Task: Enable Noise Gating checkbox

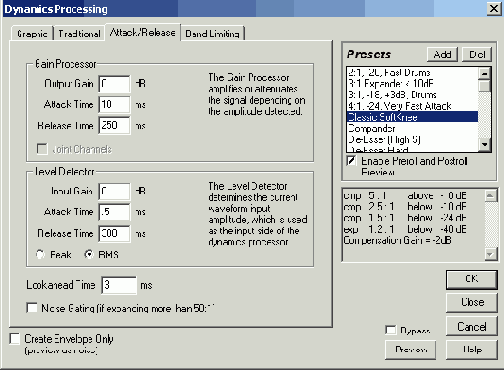Action: click(32, 307)
